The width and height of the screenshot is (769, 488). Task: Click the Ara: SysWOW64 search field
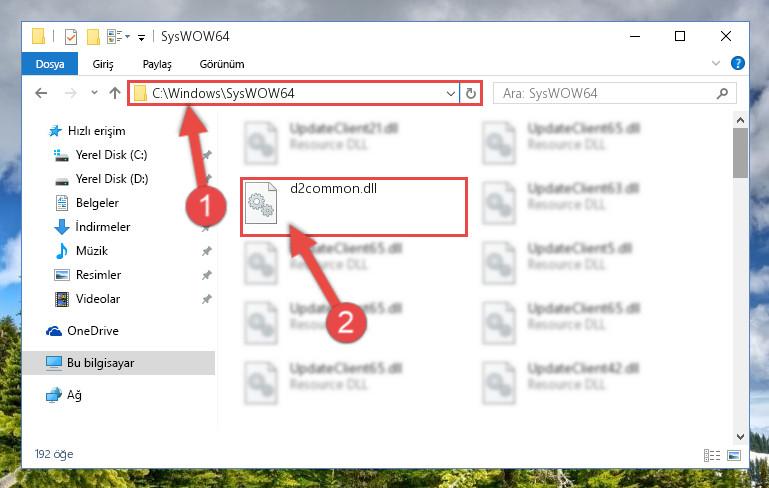[615, 93]
